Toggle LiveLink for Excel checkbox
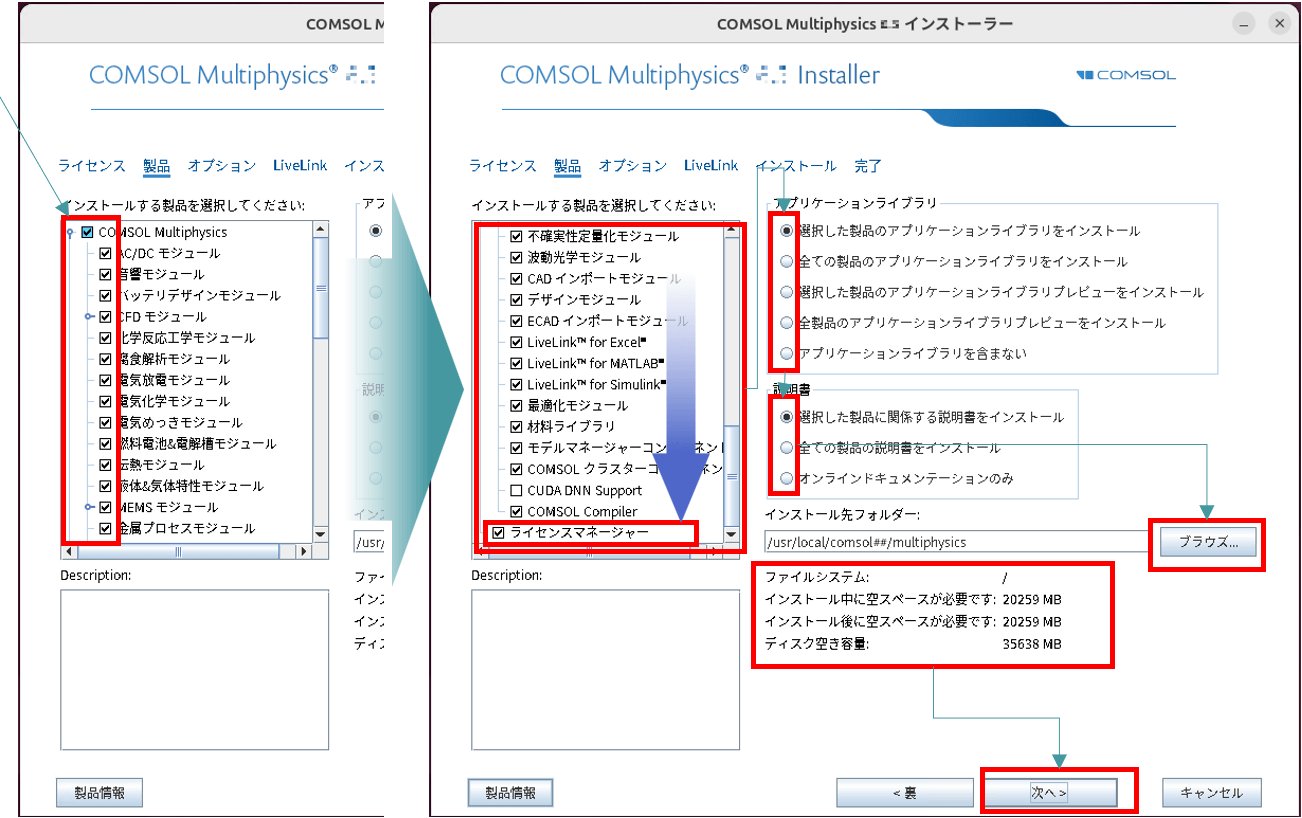Viewport: 1302px width, 818px height. click(x=516, y=342)
